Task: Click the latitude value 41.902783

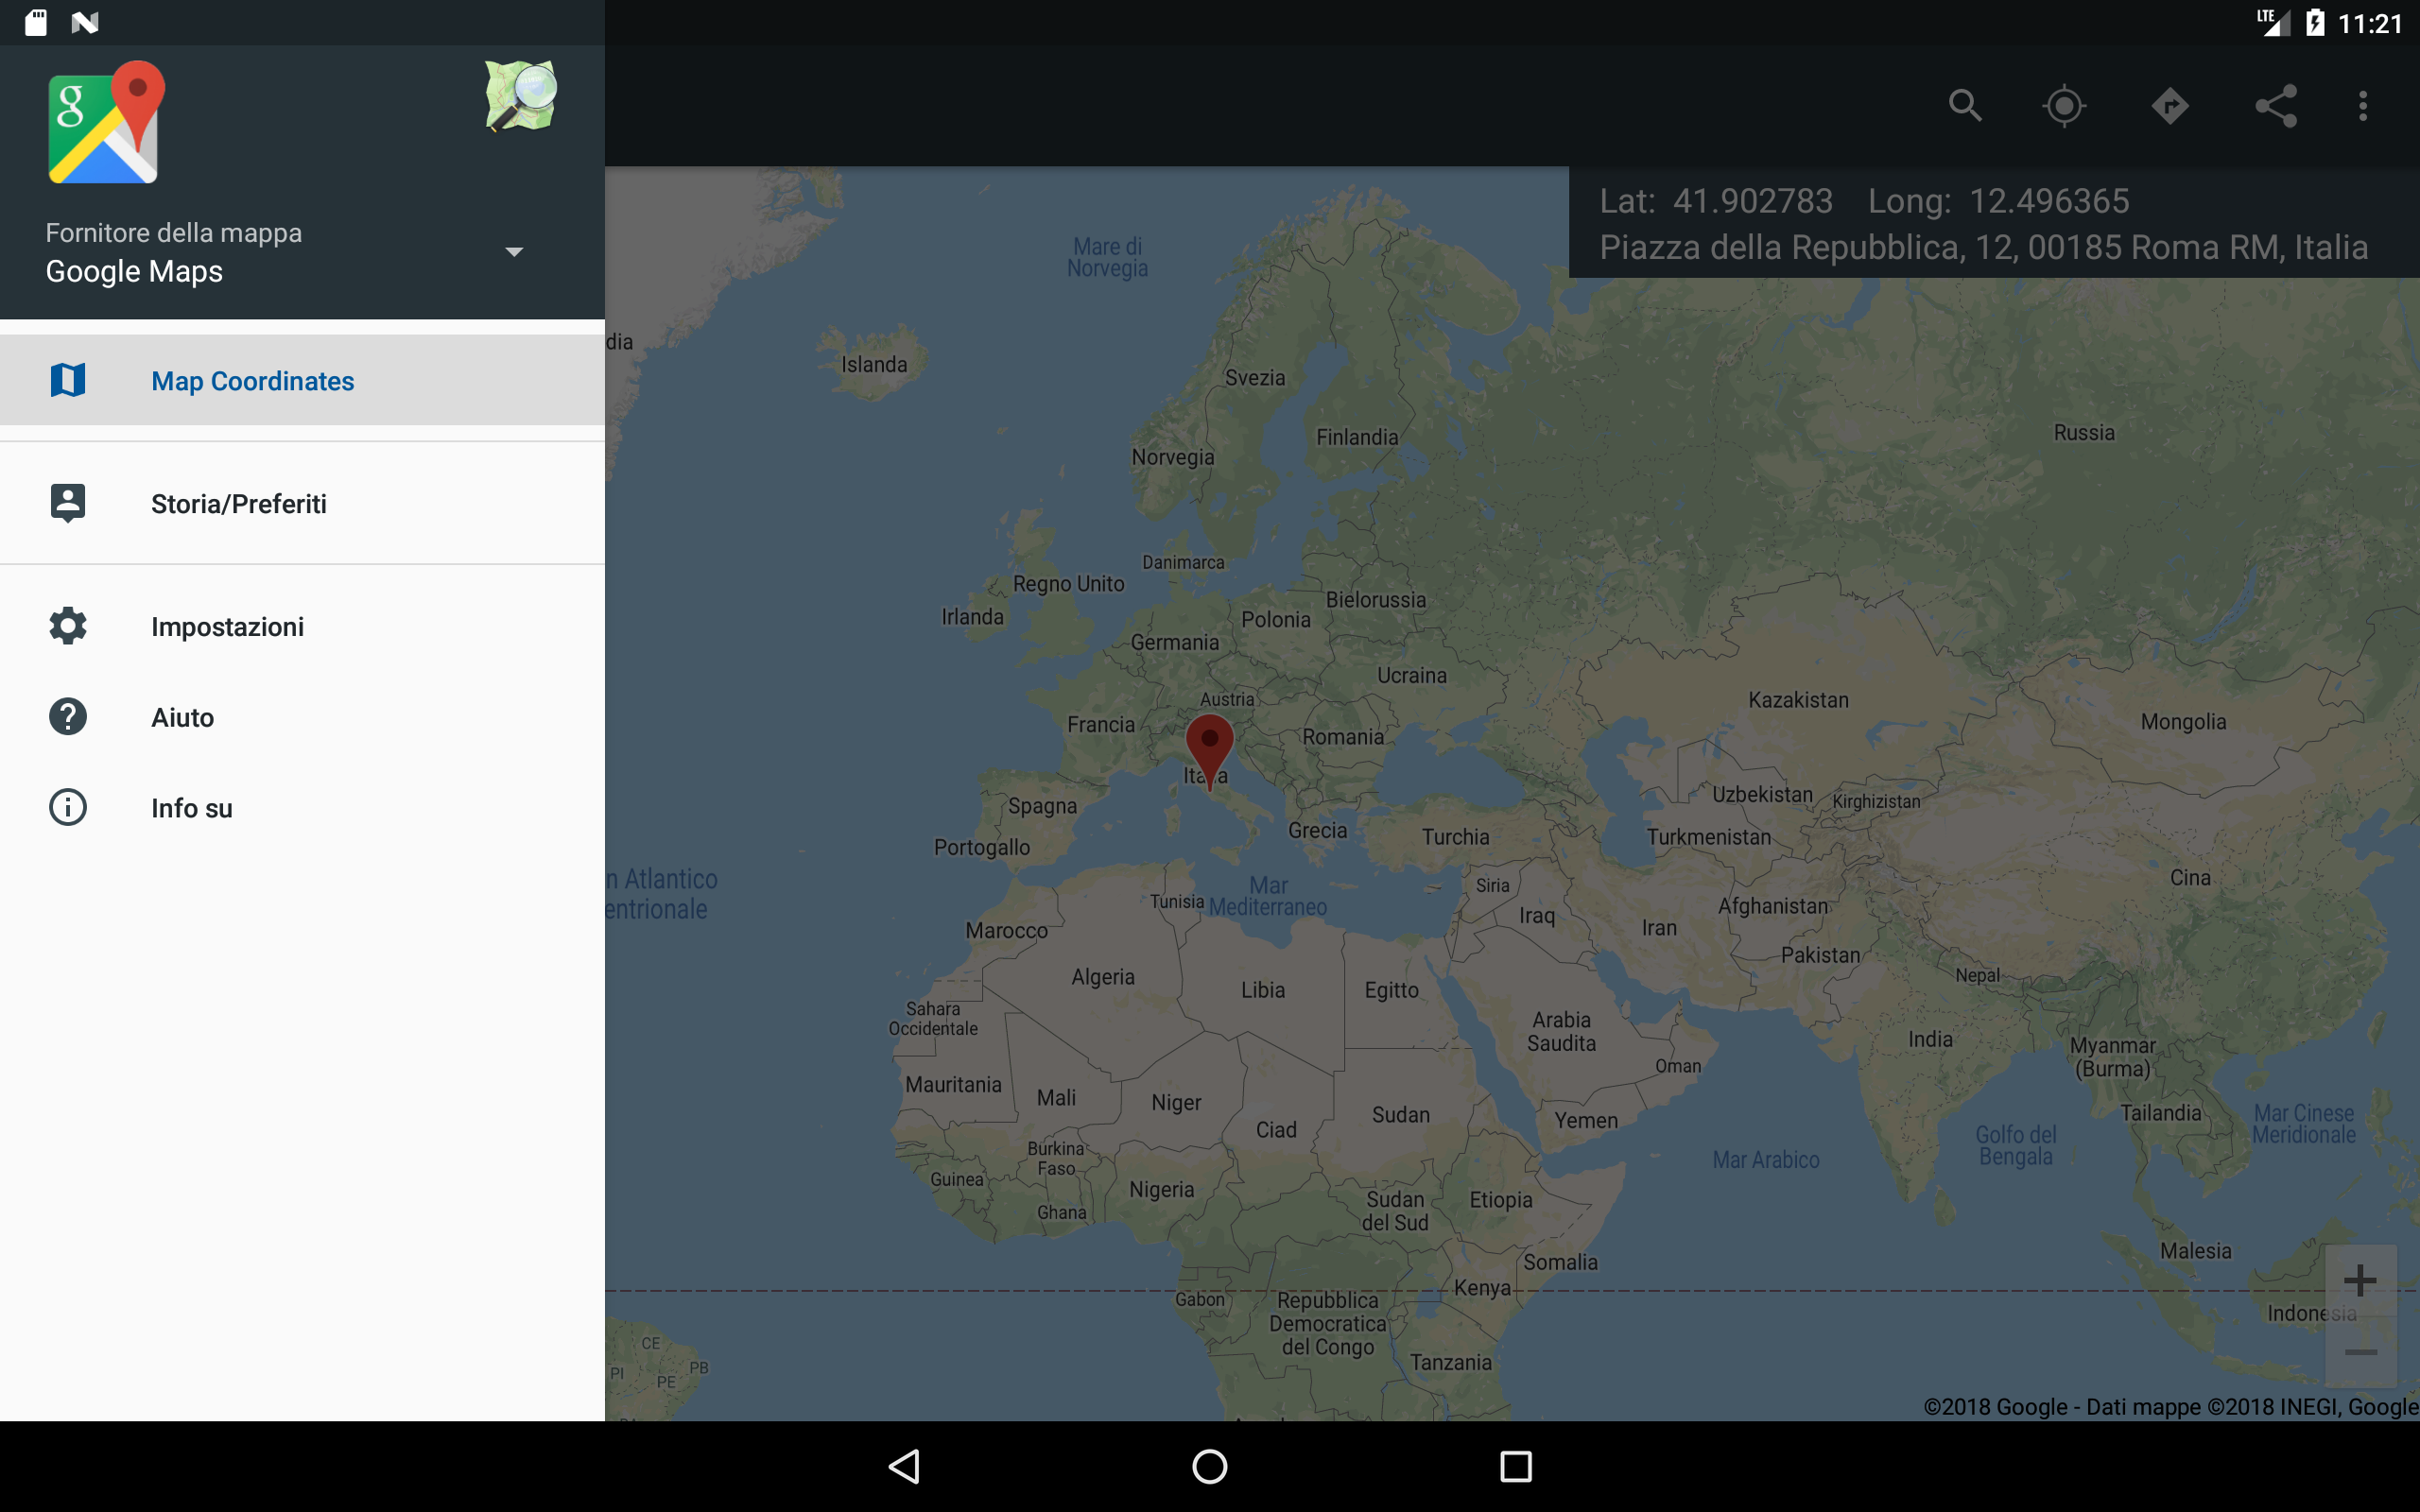Action: 1753,201
